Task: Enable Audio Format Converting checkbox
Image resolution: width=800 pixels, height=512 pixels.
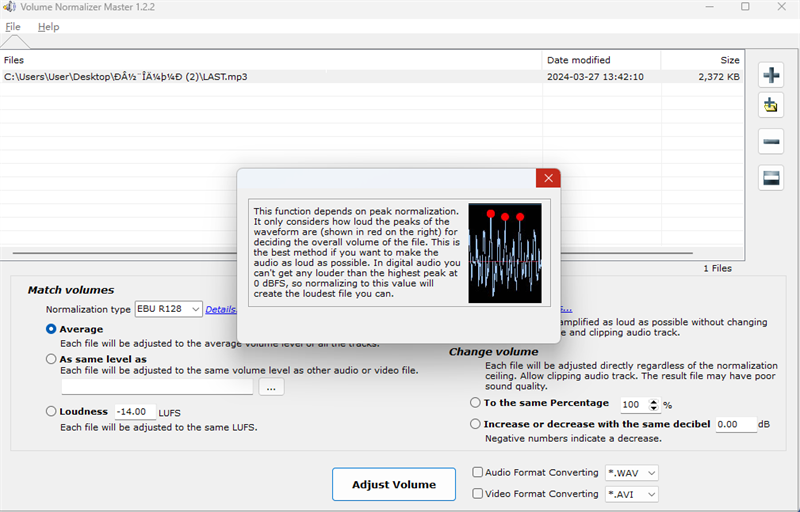Action: tap(478, 472)
